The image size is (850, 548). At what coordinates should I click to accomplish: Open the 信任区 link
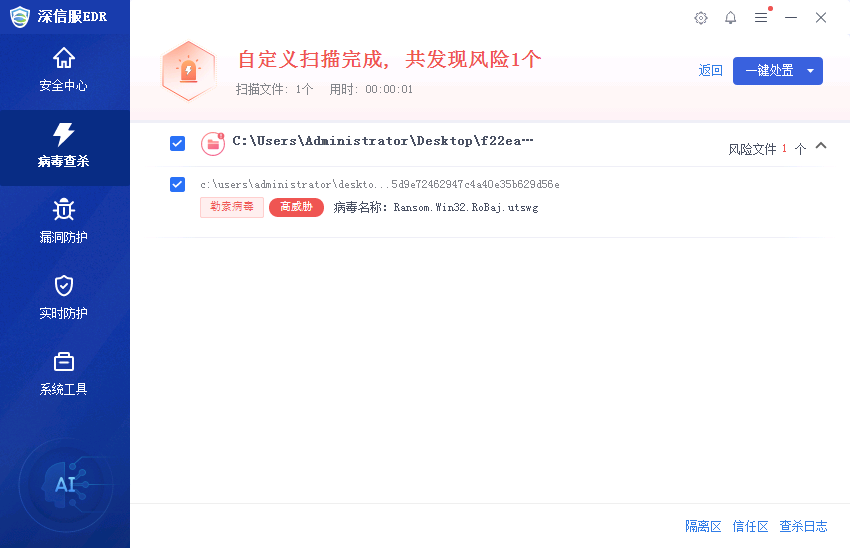click(750, 526)
